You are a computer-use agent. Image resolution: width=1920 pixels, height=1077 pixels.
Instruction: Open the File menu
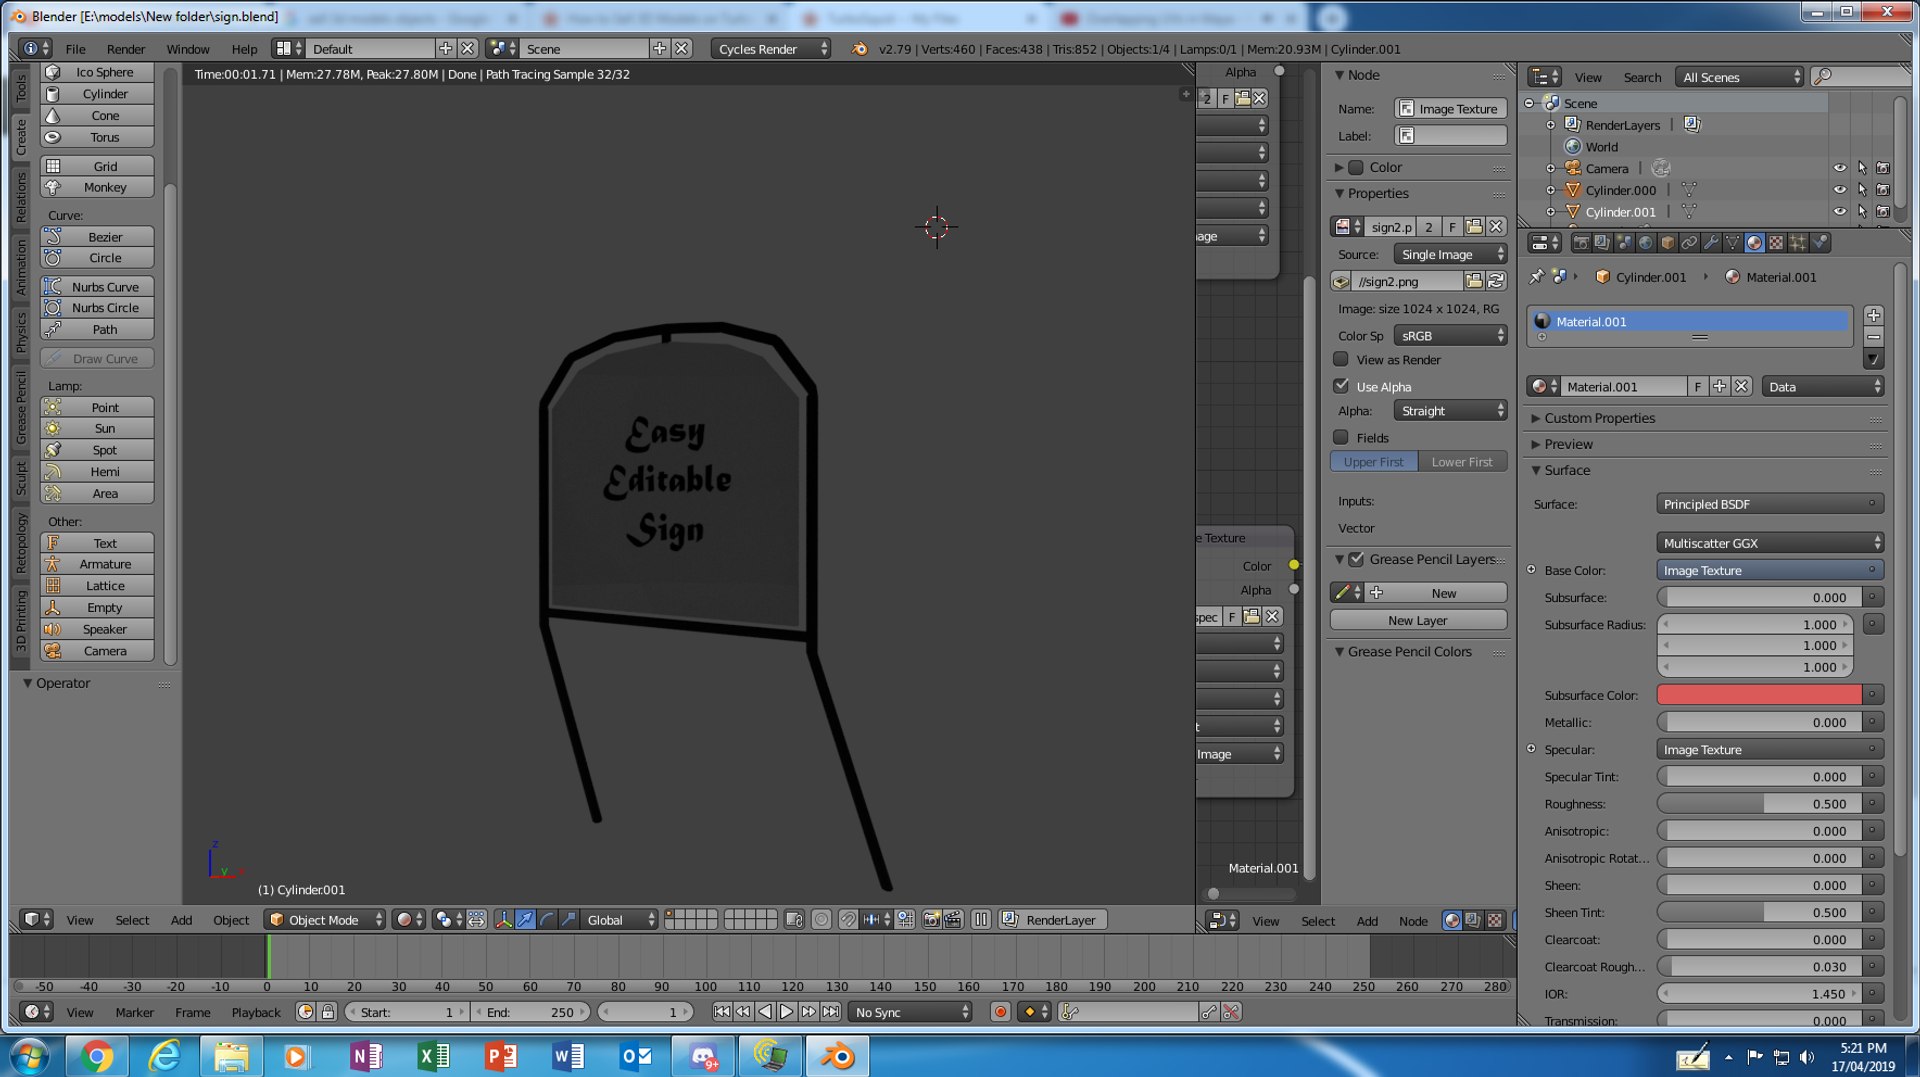coord(75,49)
